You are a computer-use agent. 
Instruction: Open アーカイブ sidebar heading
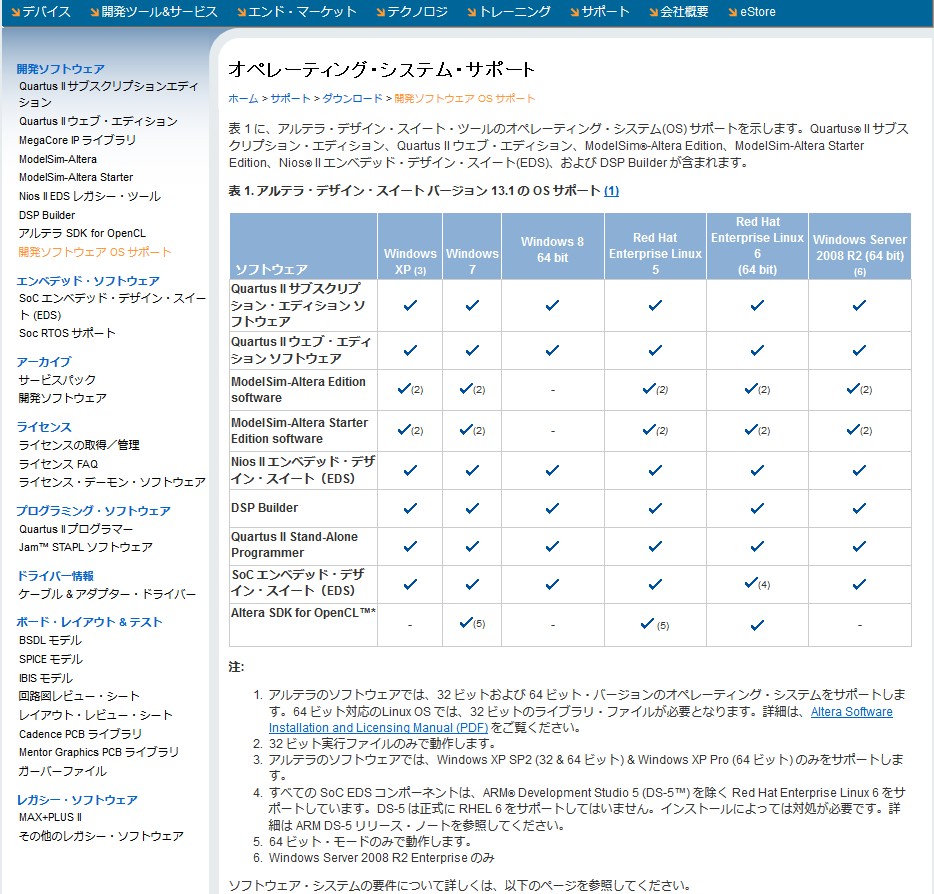tap(43, 362)
